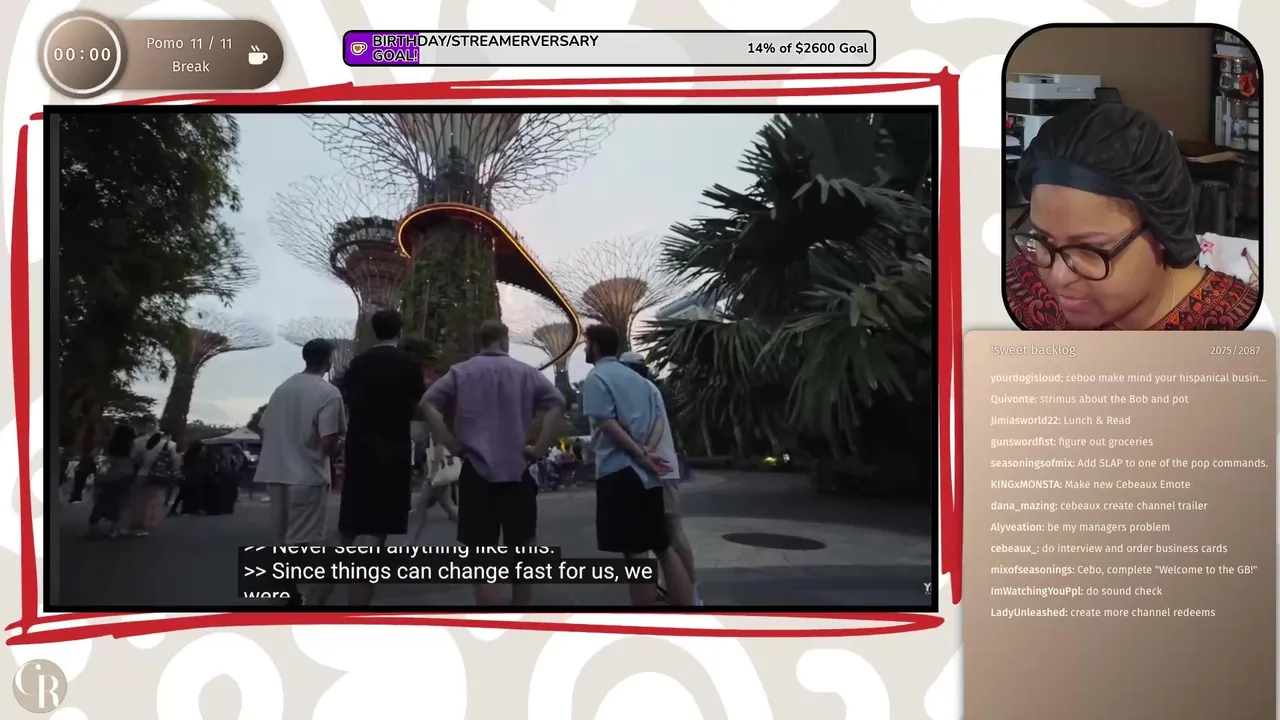Click the "Since things can change fast" caption

pos(448,572)
